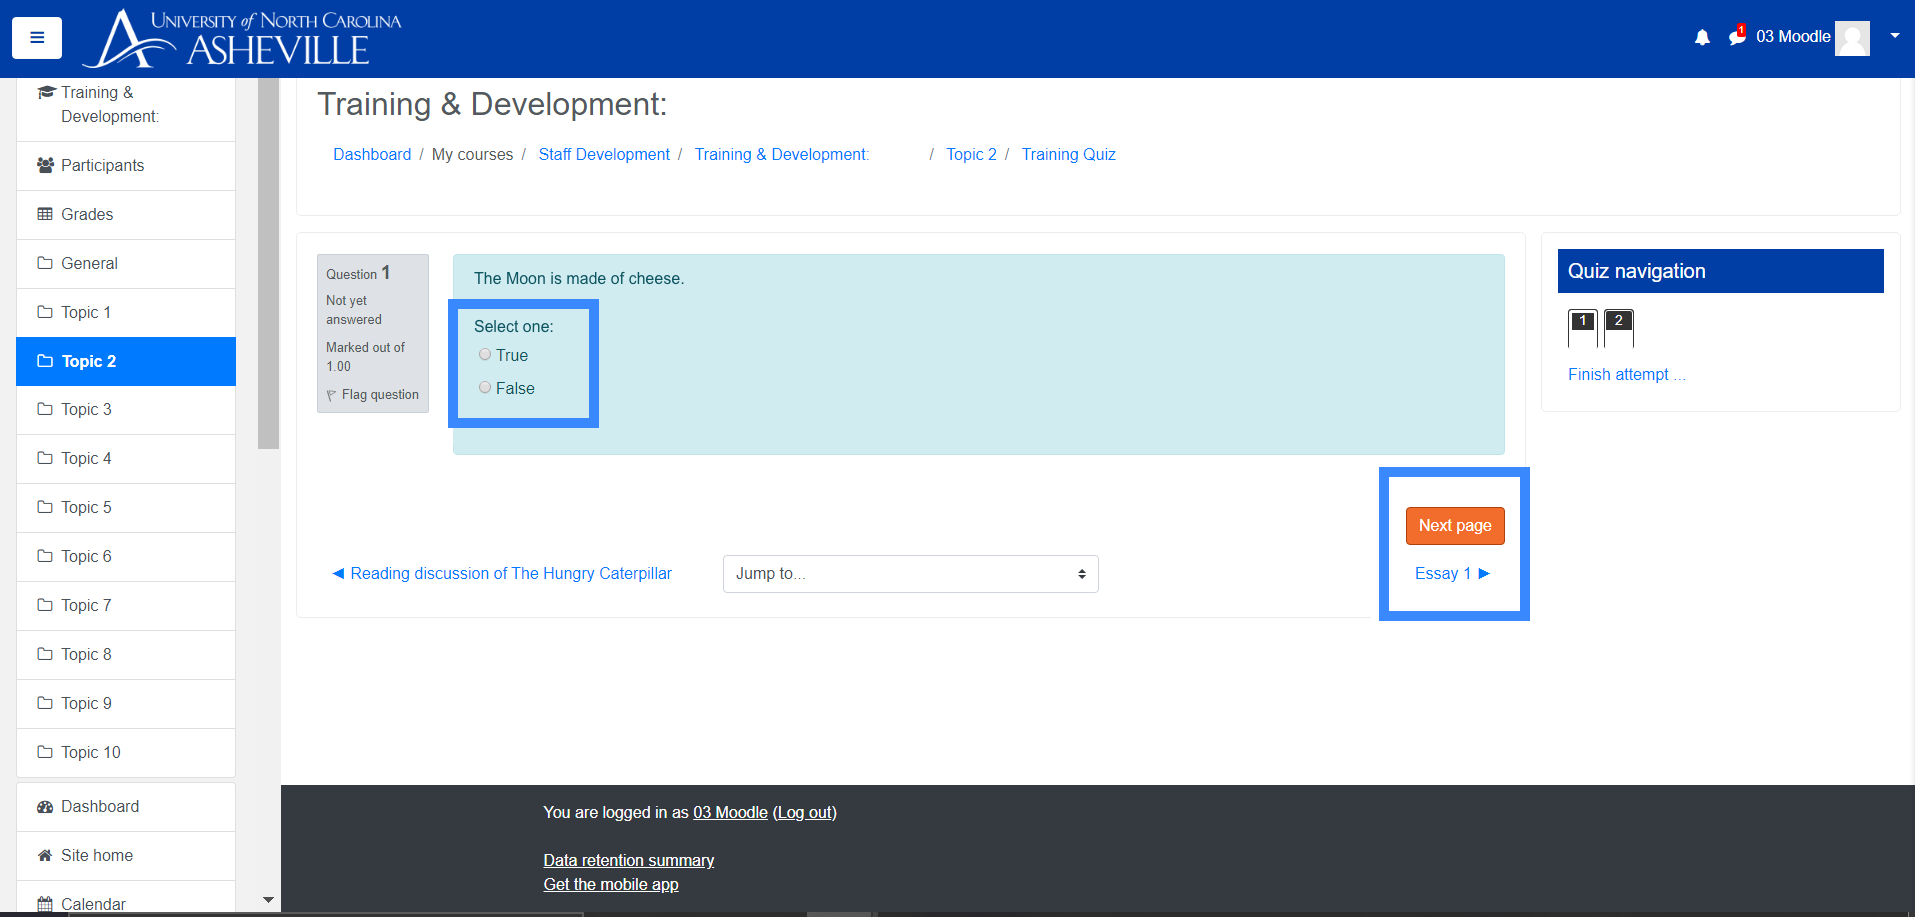Expand the user menu dropdown arrow
This screenshot has height=917, width=1915.
pos(1894,36)
